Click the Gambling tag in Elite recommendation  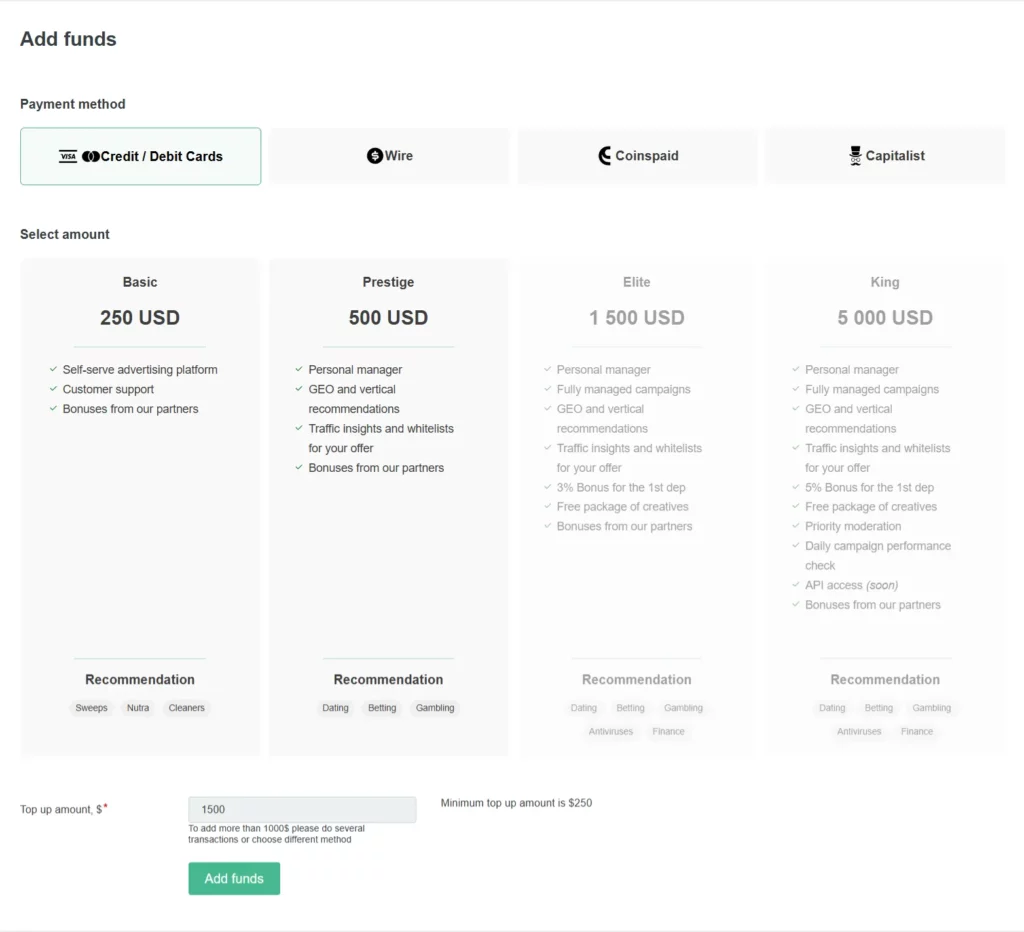click(684, 708)
